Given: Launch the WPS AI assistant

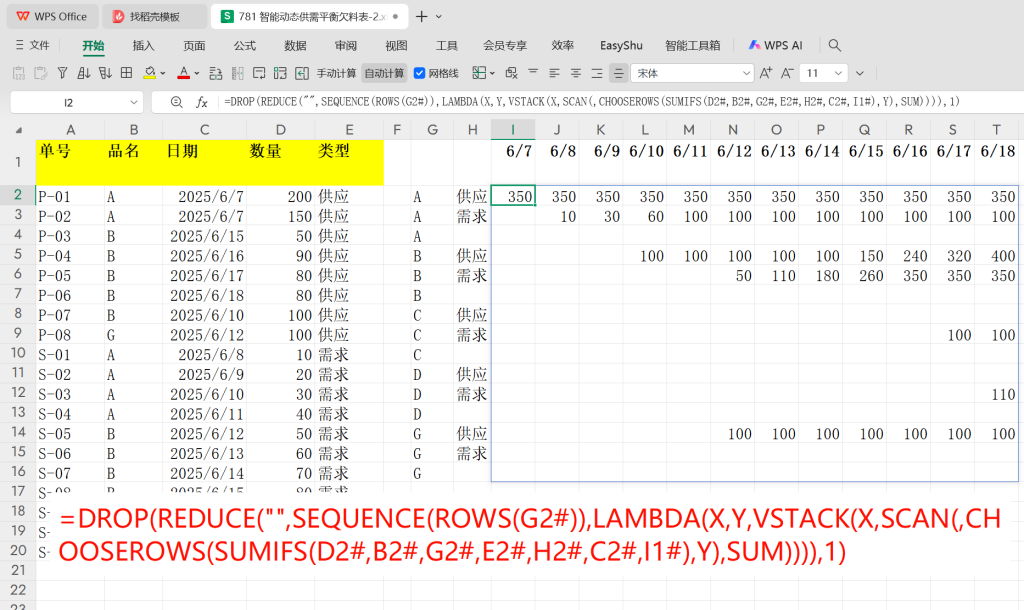Looking at the screenshot, I should coord(775,45).
